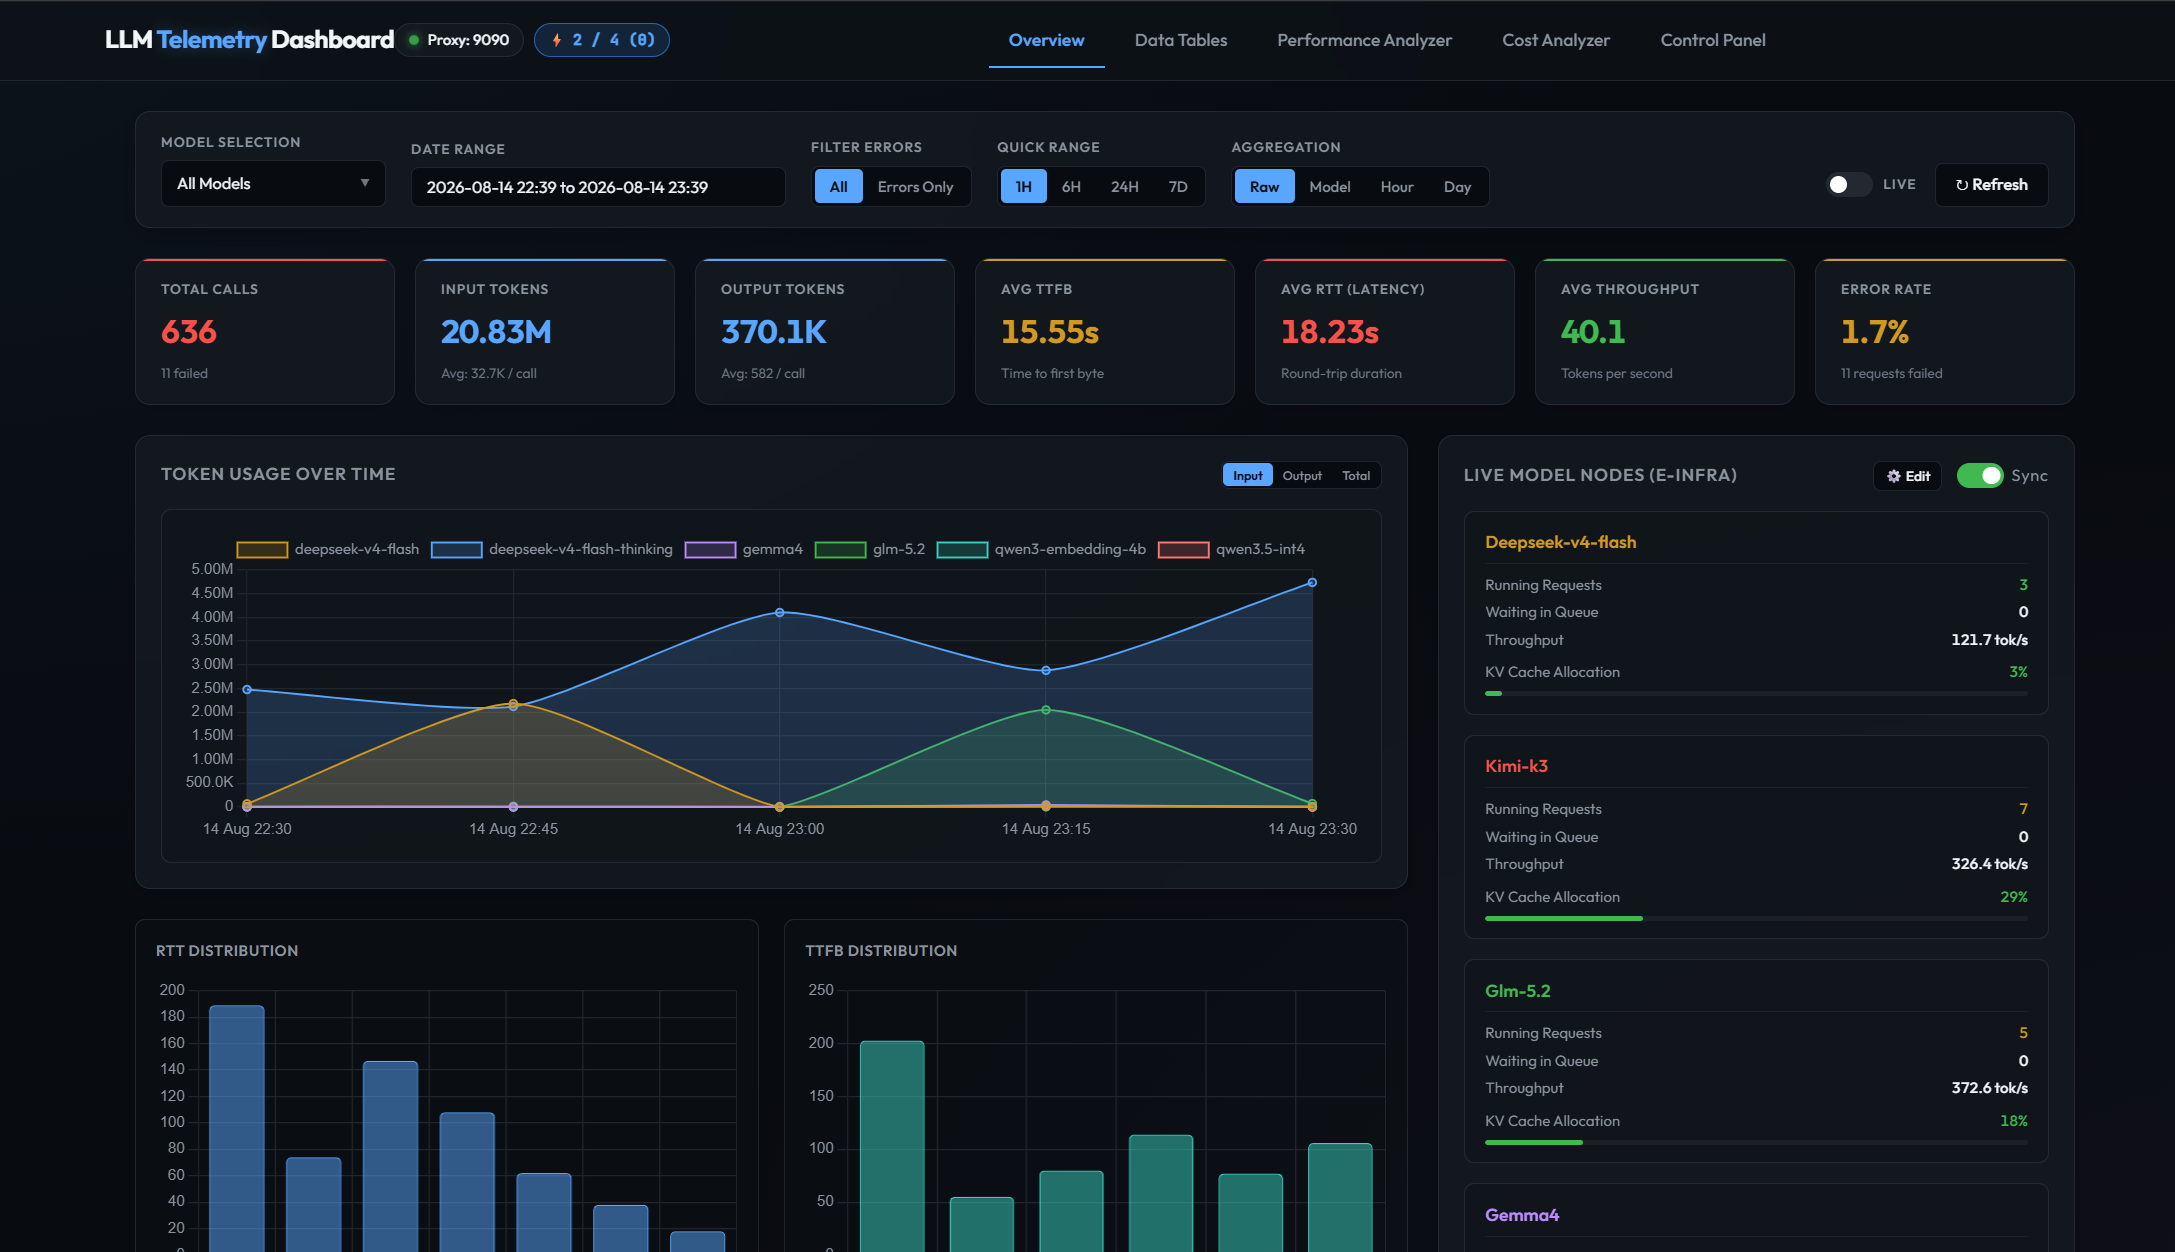Image resolution: width=2175 pixels, height=1252 pixels.
Task: Set aggregation to Hour
Action: click(1397, 187)
